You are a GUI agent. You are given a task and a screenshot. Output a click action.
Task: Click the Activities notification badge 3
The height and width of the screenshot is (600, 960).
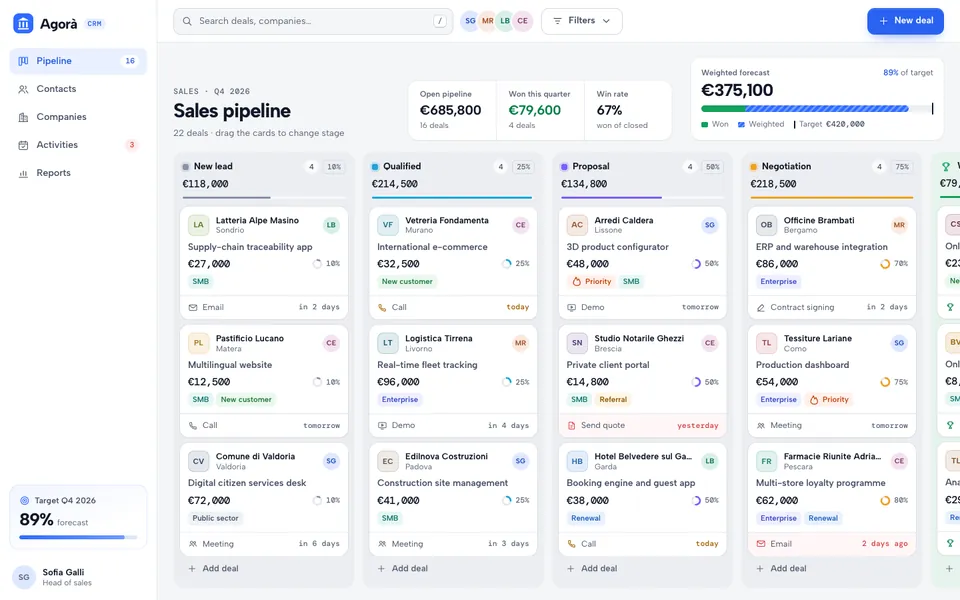click(132, 145)
